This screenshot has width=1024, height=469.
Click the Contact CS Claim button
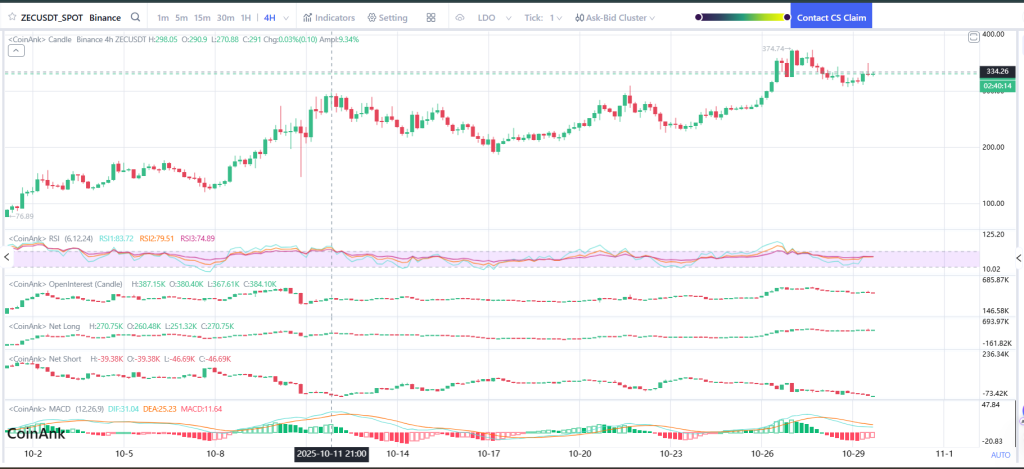(831, 17)
